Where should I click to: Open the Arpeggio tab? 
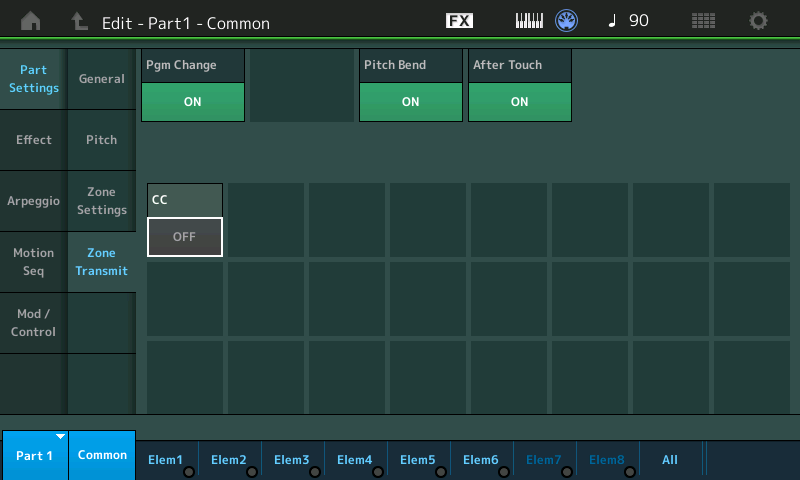(x=34, y=201)
